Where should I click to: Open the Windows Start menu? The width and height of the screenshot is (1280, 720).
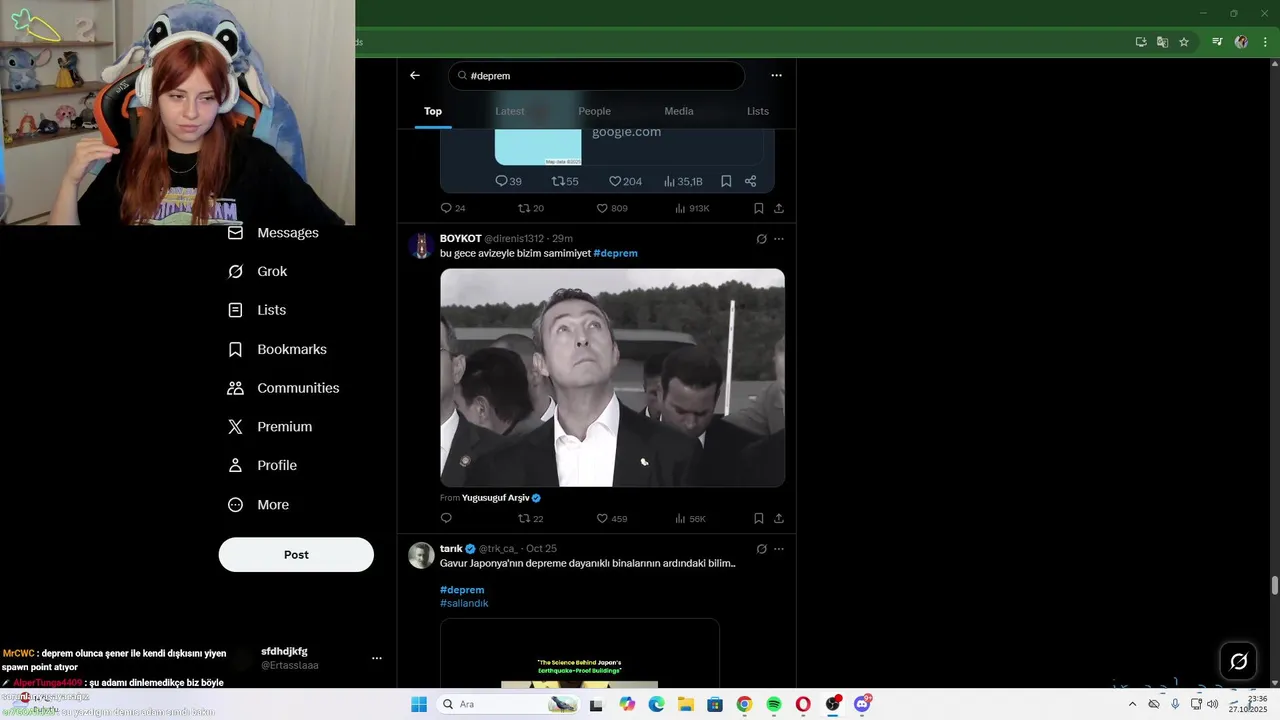(419, 704)
